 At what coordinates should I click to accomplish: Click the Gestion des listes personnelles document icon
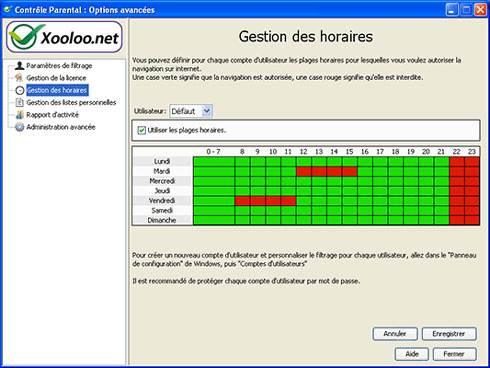tap(20, 102)
